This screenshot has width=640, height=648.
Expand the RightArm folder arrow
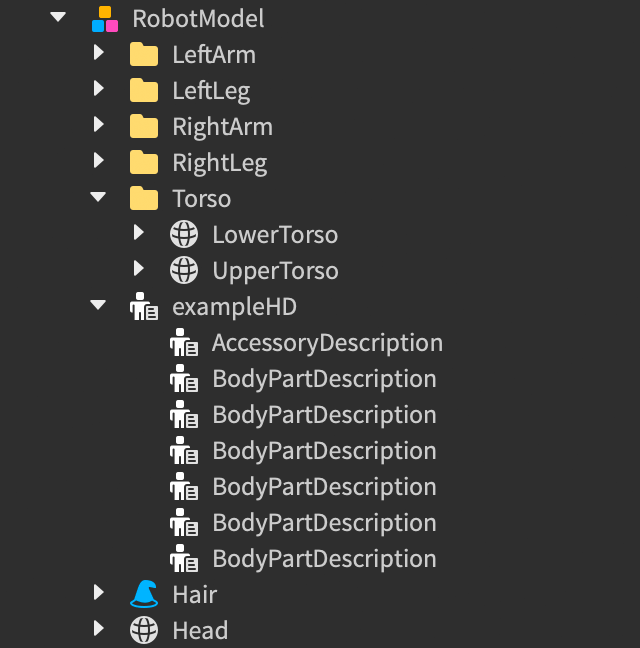coord(98,126)
